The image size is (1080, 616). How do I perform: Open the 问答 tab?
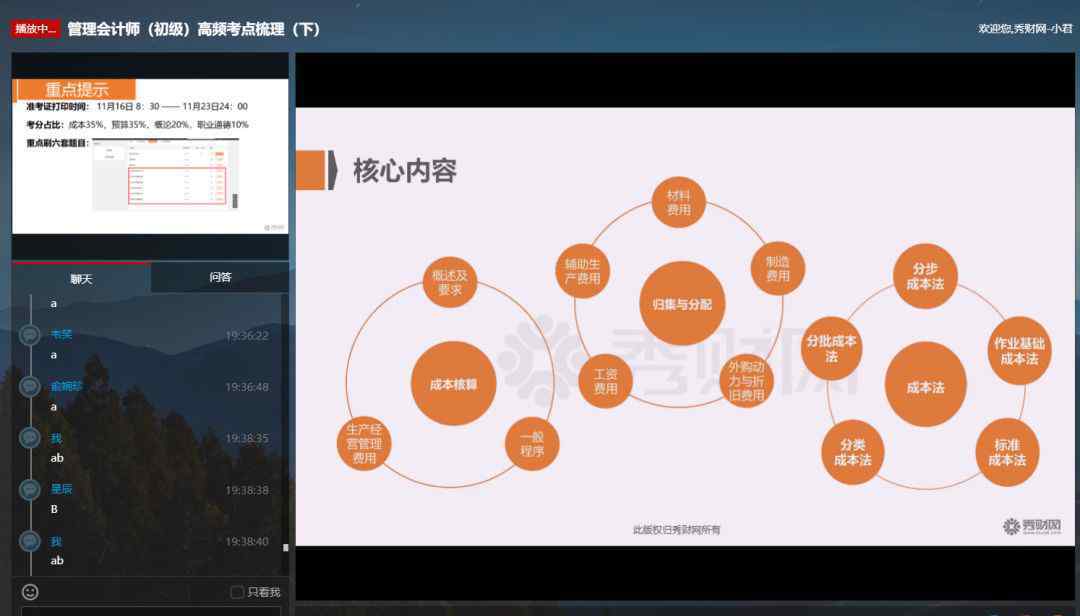click(220, 277)
